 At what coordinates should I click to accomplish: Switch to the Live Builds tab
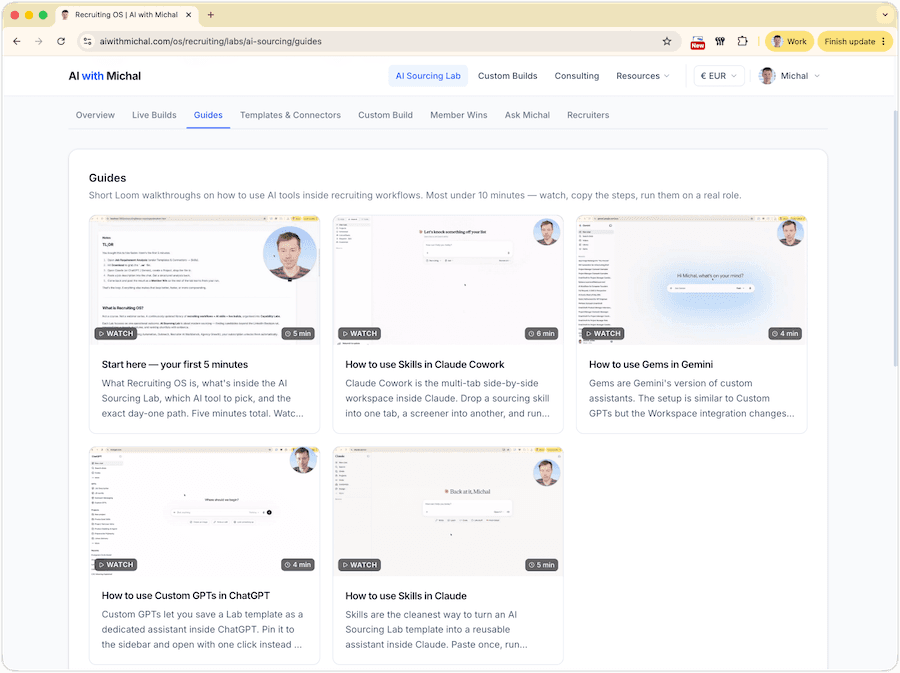coord(154,115)
